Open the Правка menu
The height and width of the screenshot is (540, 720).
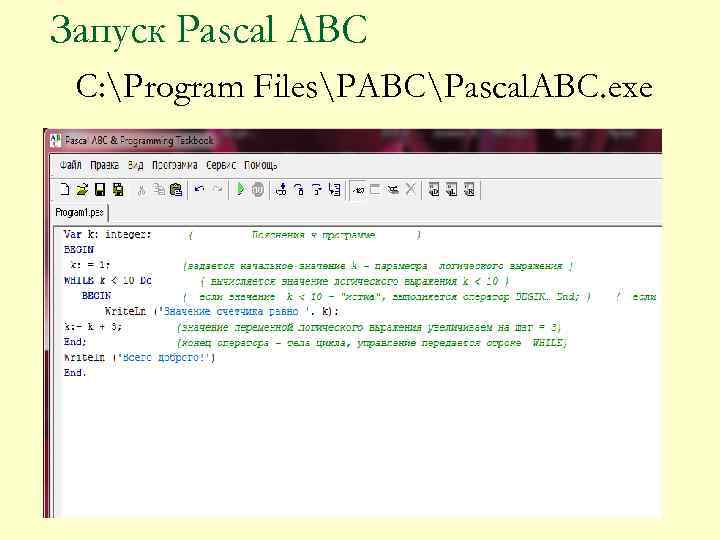coord(104,165)
